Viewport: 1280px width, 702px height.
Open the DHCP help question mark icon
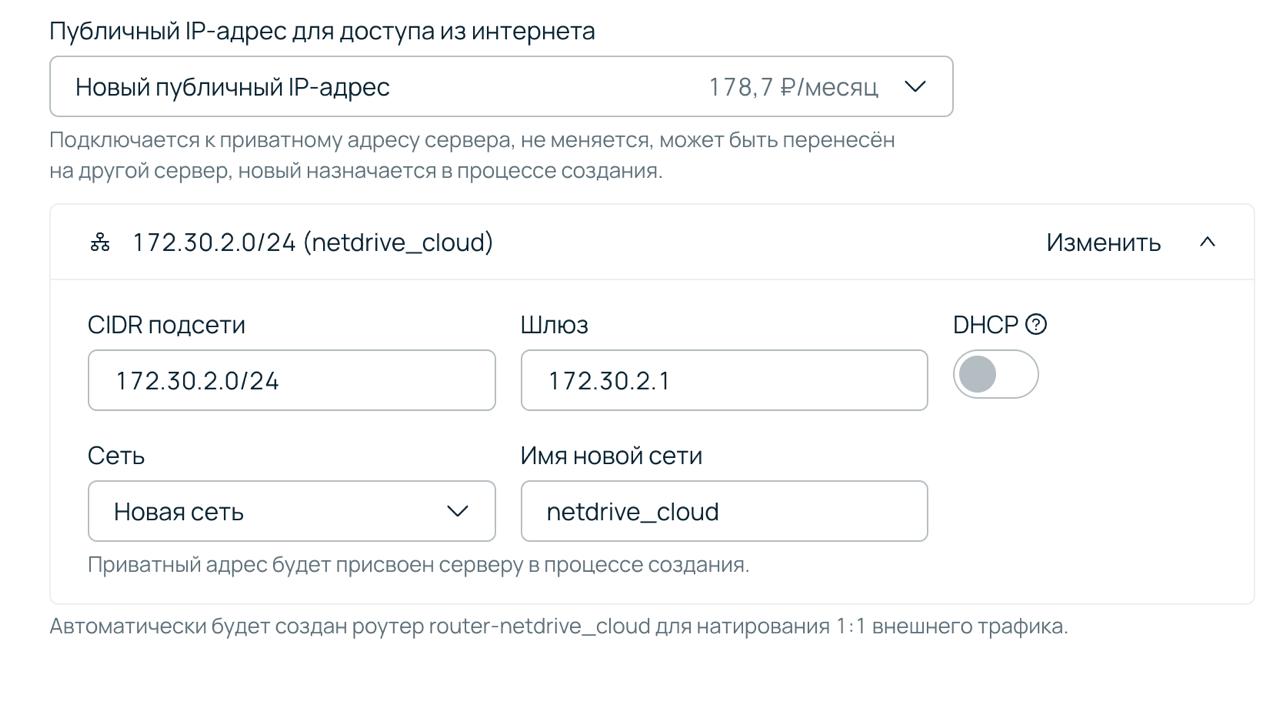pyautogui.click(x=1036, y=325)
